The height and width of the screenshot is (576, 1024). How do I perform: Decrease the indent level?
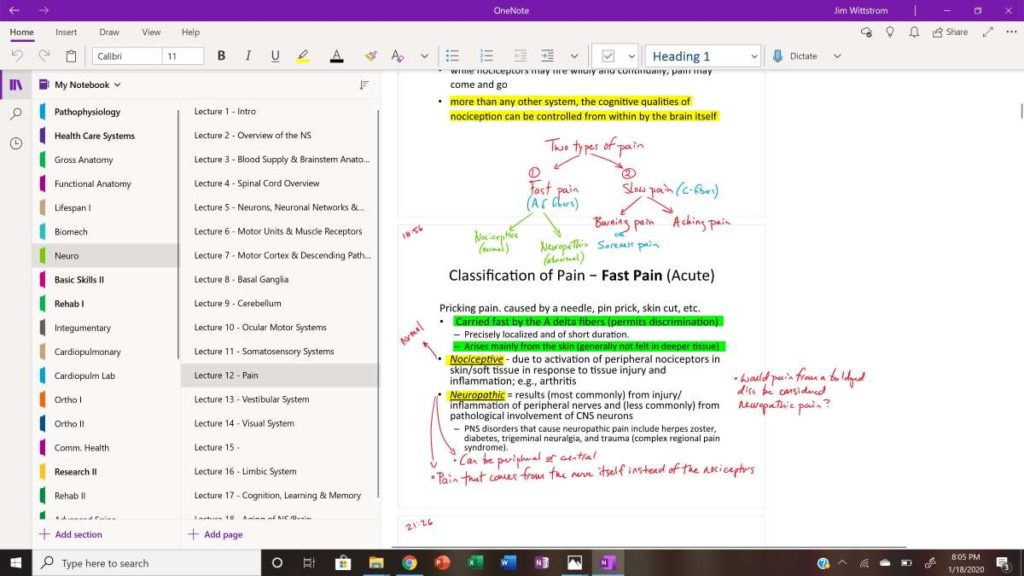[520, 56]
